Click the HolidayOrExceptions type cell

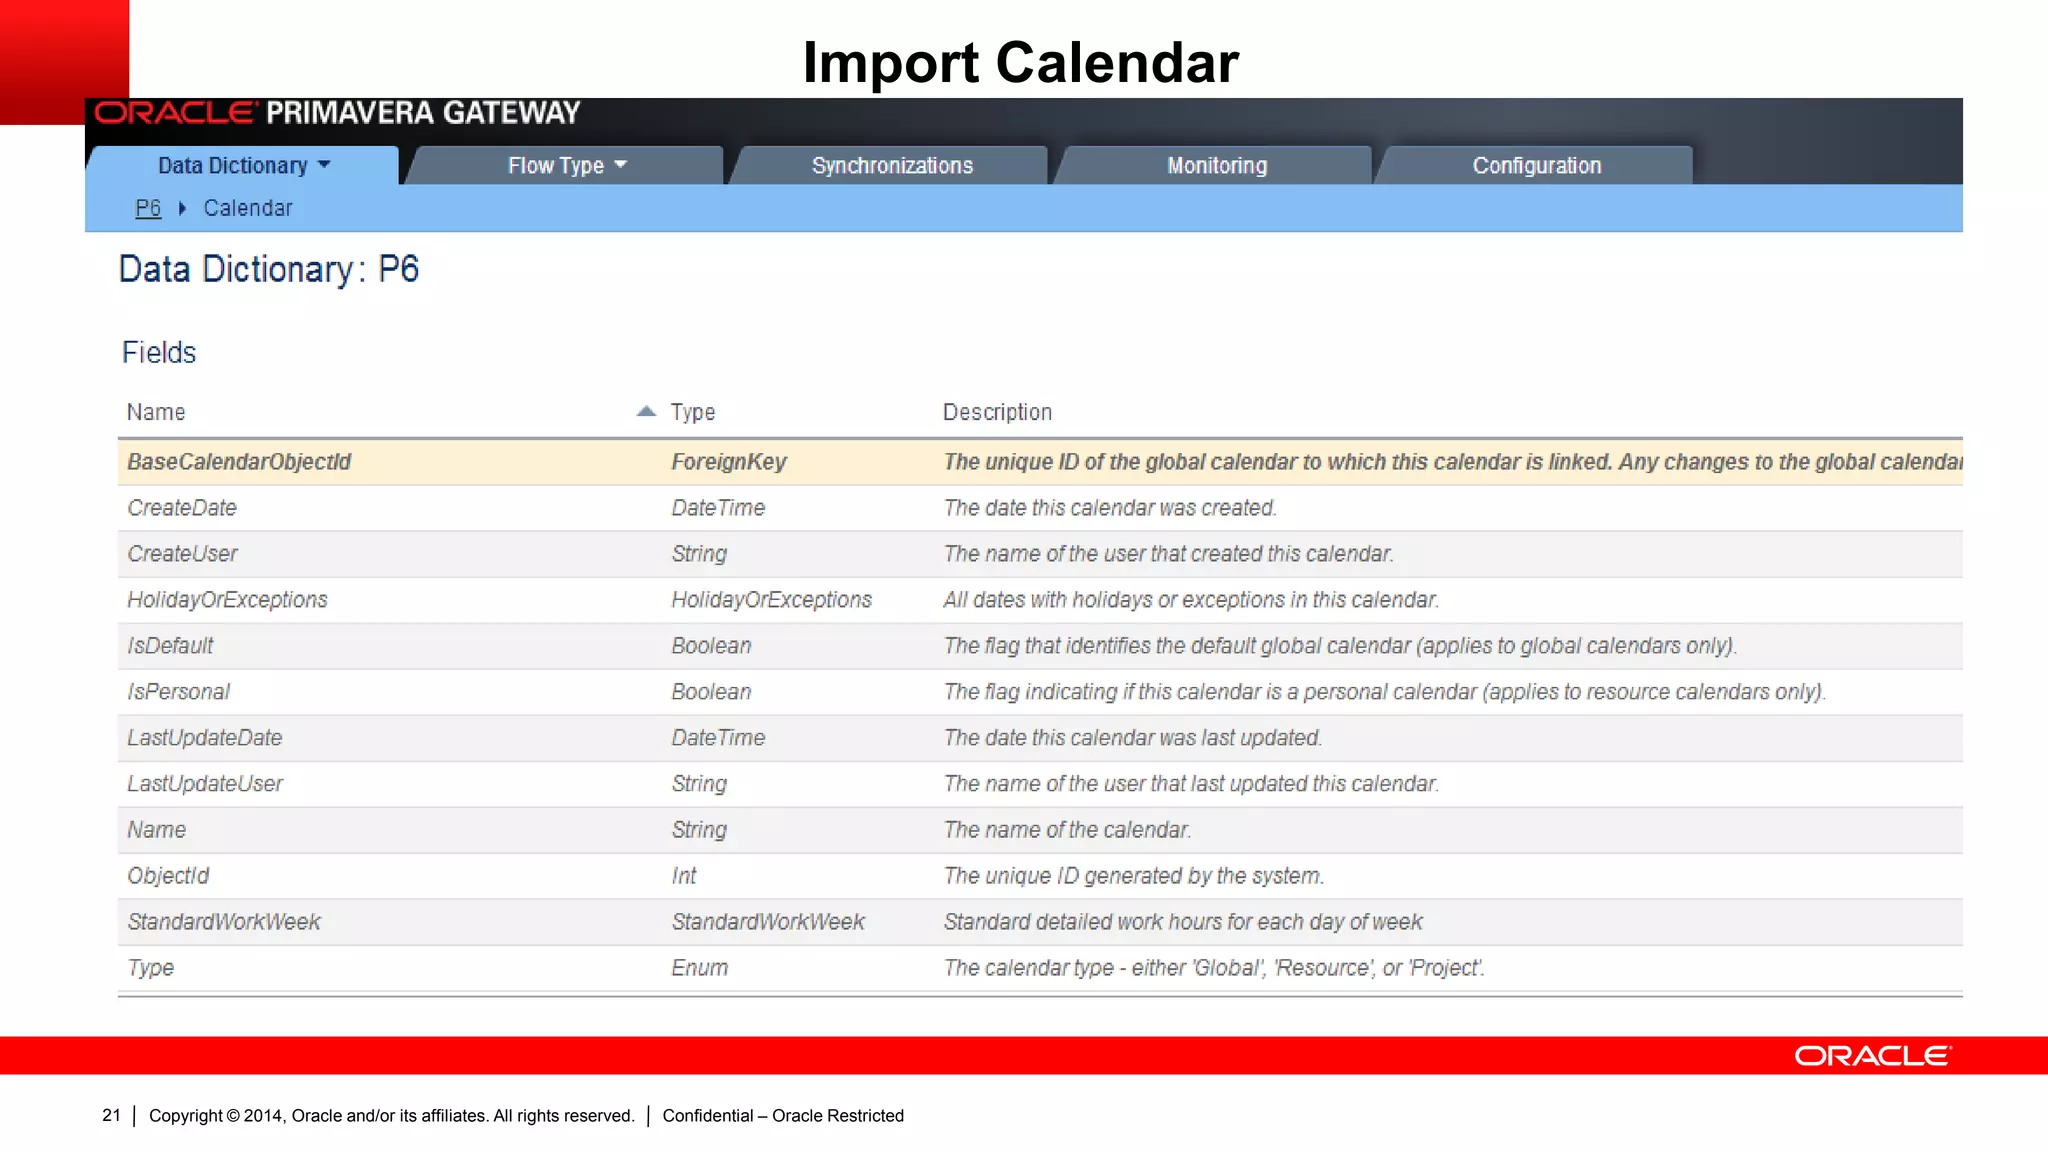tap(771, 600)
